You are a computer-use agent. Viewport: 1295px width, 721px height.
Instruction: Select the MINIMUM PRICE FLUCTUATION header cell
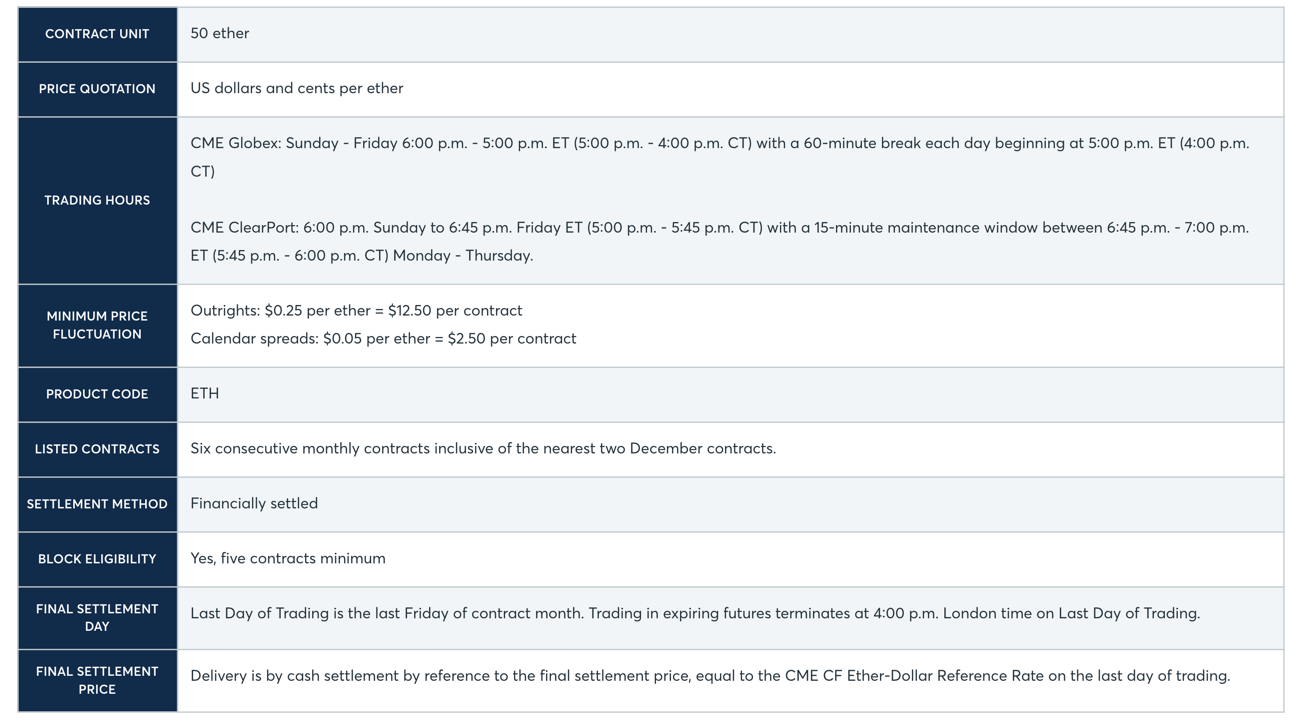click(x=97, y=325)
